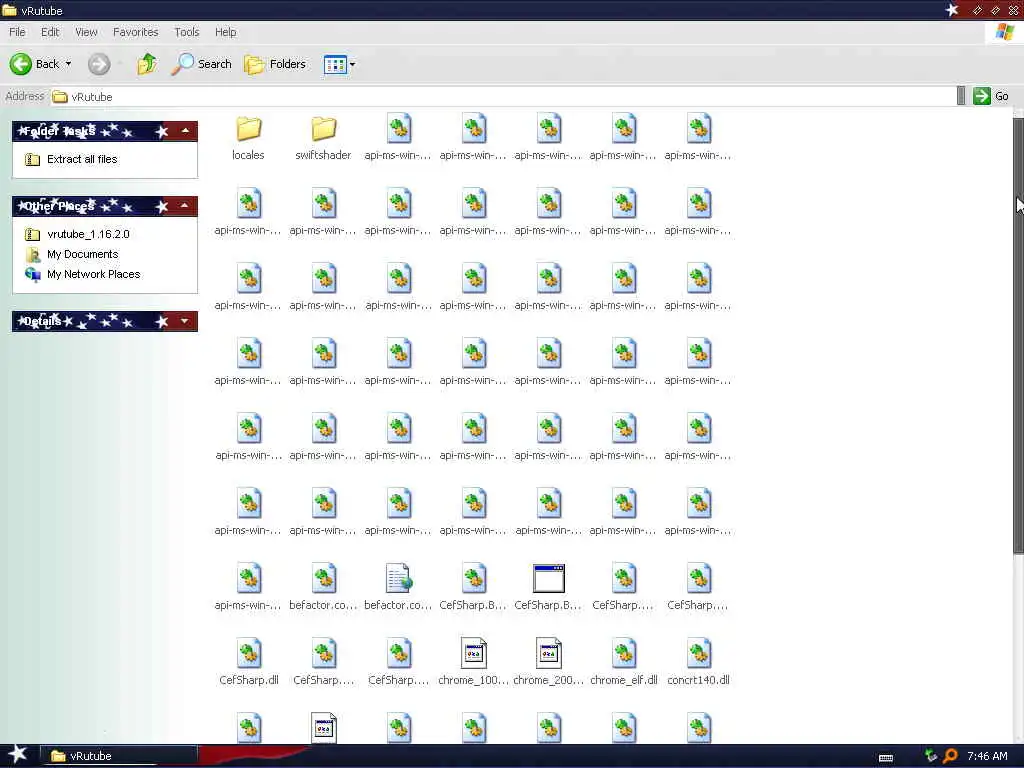
Task: Click the taskbar clock showing 7:46 AM
Action: tap(987, 756)
